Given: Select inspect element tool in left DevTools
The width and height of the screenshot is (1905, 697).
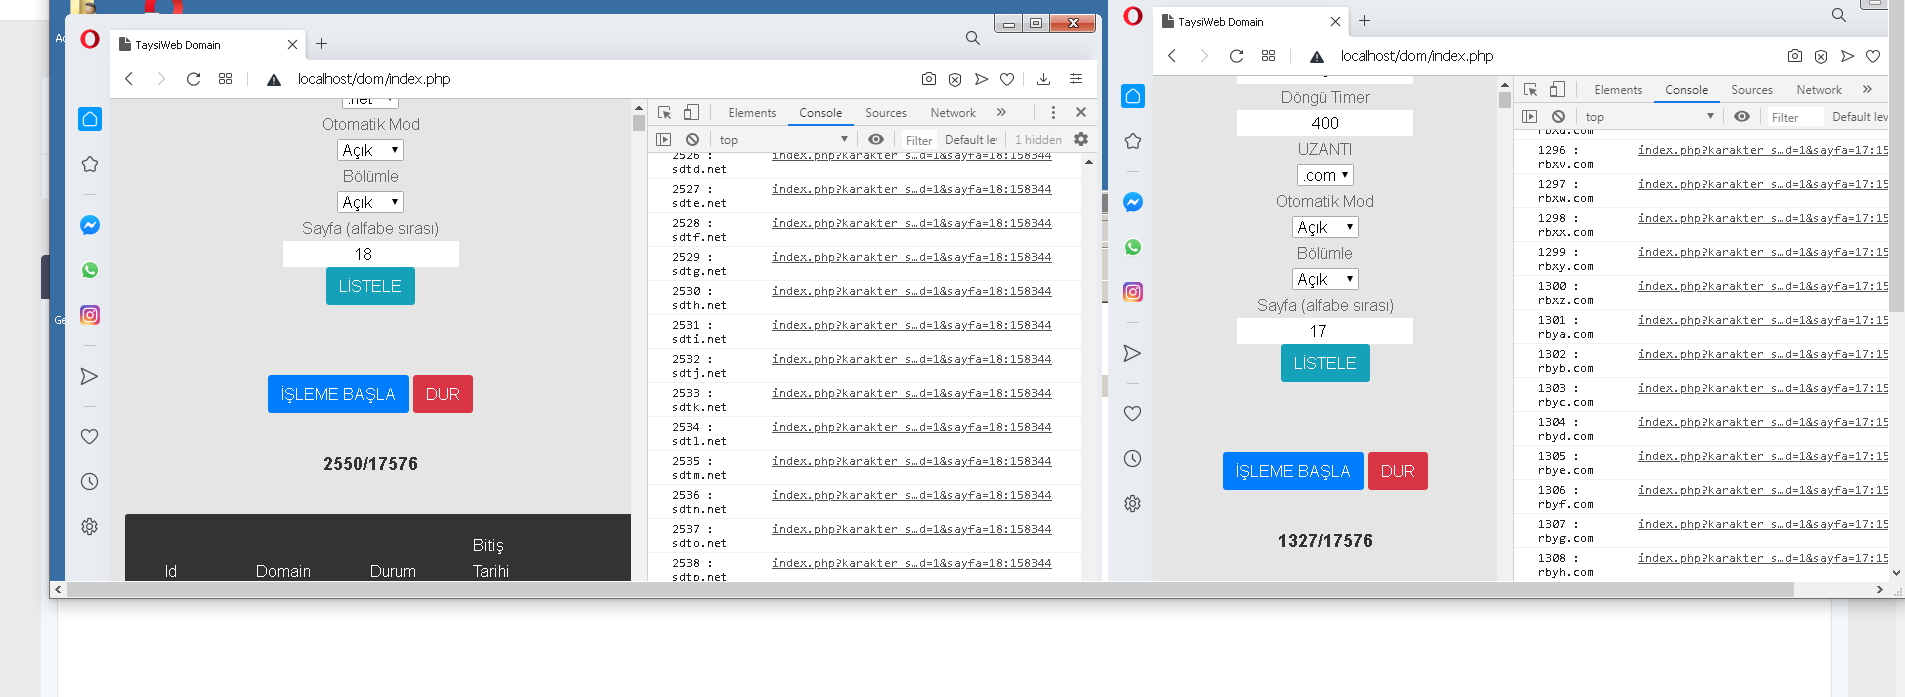Looking at the screenshot, I should [664, 113].
